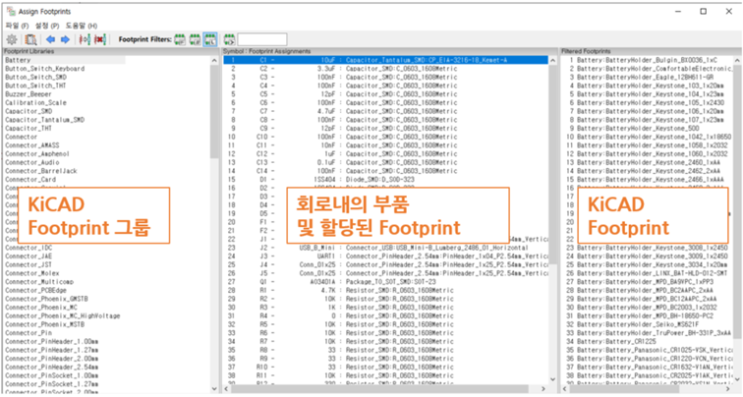Toggle filter by selected library
This screenshot has width=743, height=397.
[x=210, y=40]
